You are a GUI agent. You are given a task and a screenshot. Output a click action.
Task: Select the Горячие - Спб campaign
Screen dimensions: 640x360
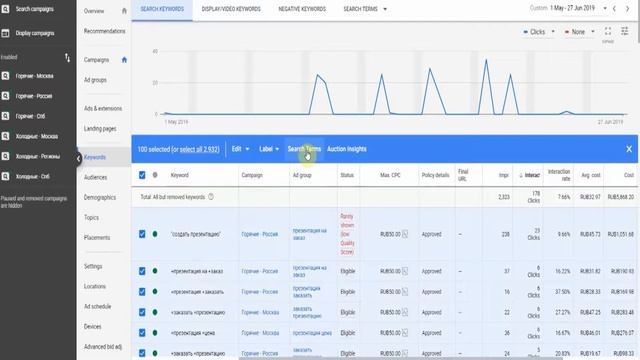tap(30, 116)
